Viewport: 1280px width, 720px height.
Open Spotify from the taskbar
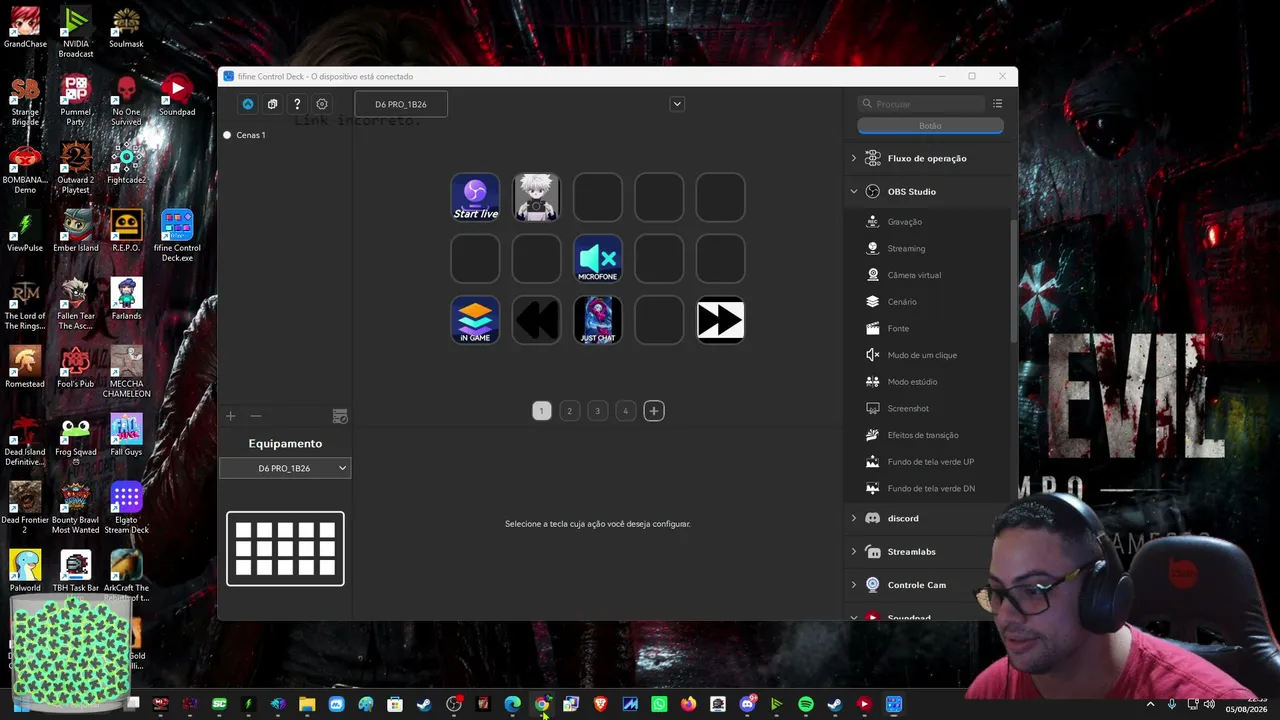806,704
